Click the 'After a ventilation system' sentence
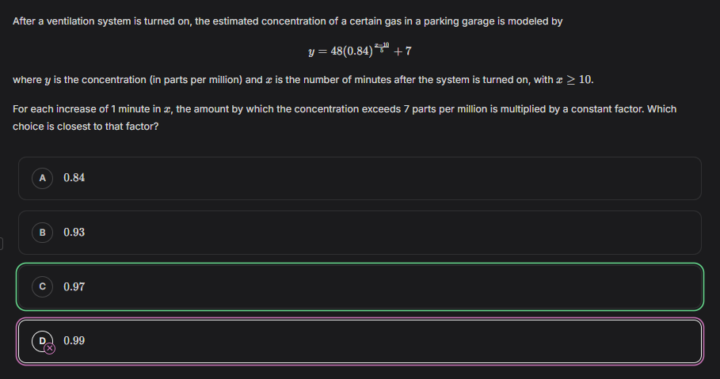720x379 pixels. coord(287,22)
